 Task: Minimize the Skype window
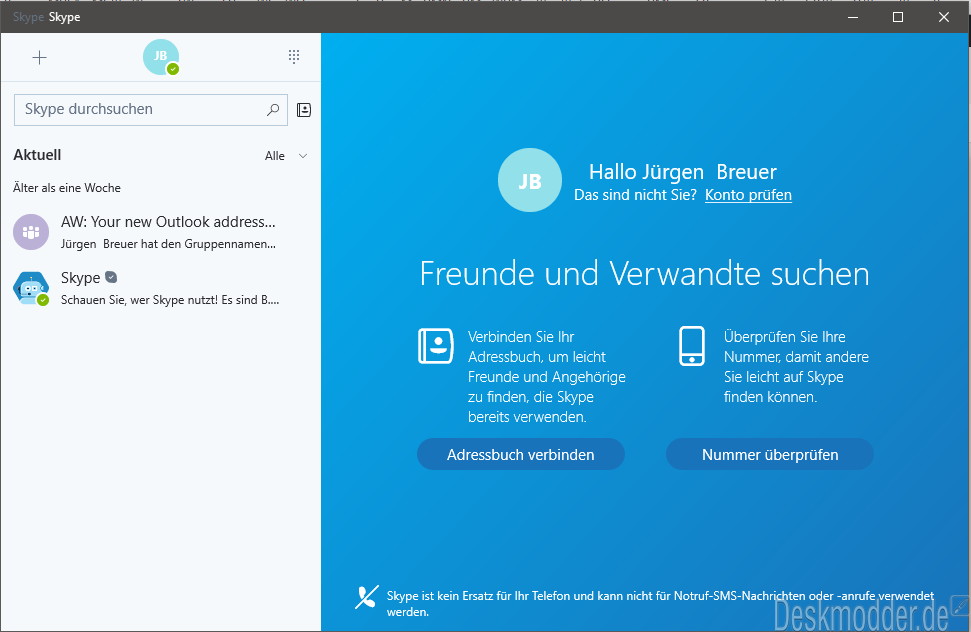(x=853, y=17)
